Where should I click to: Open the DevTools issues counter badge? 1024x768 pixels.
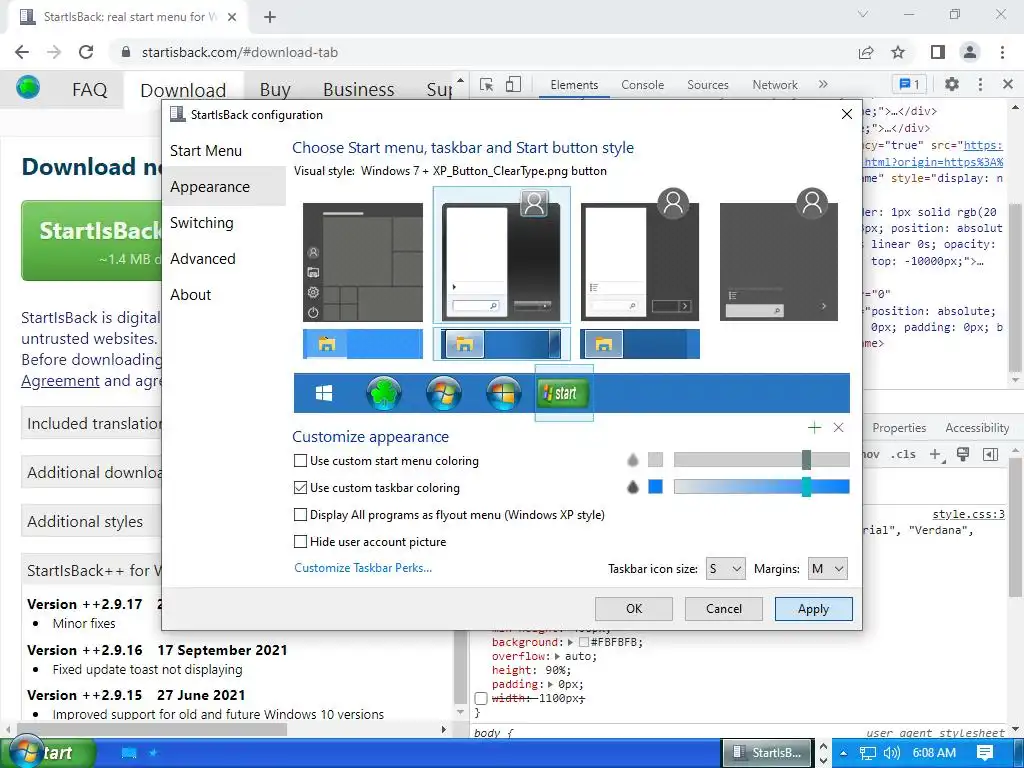click(x=909, y=84)
